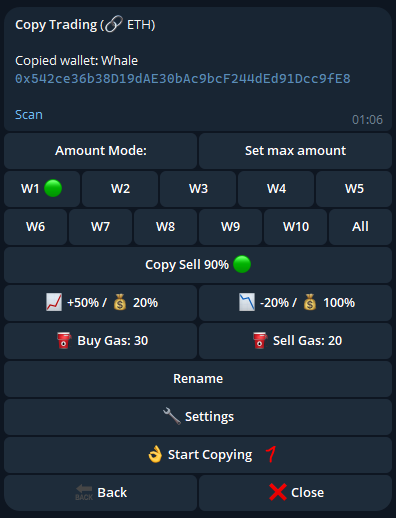Click the Copy Trading (ETH) title text
This screenshot has width=396, height=518.
[85, 25]
